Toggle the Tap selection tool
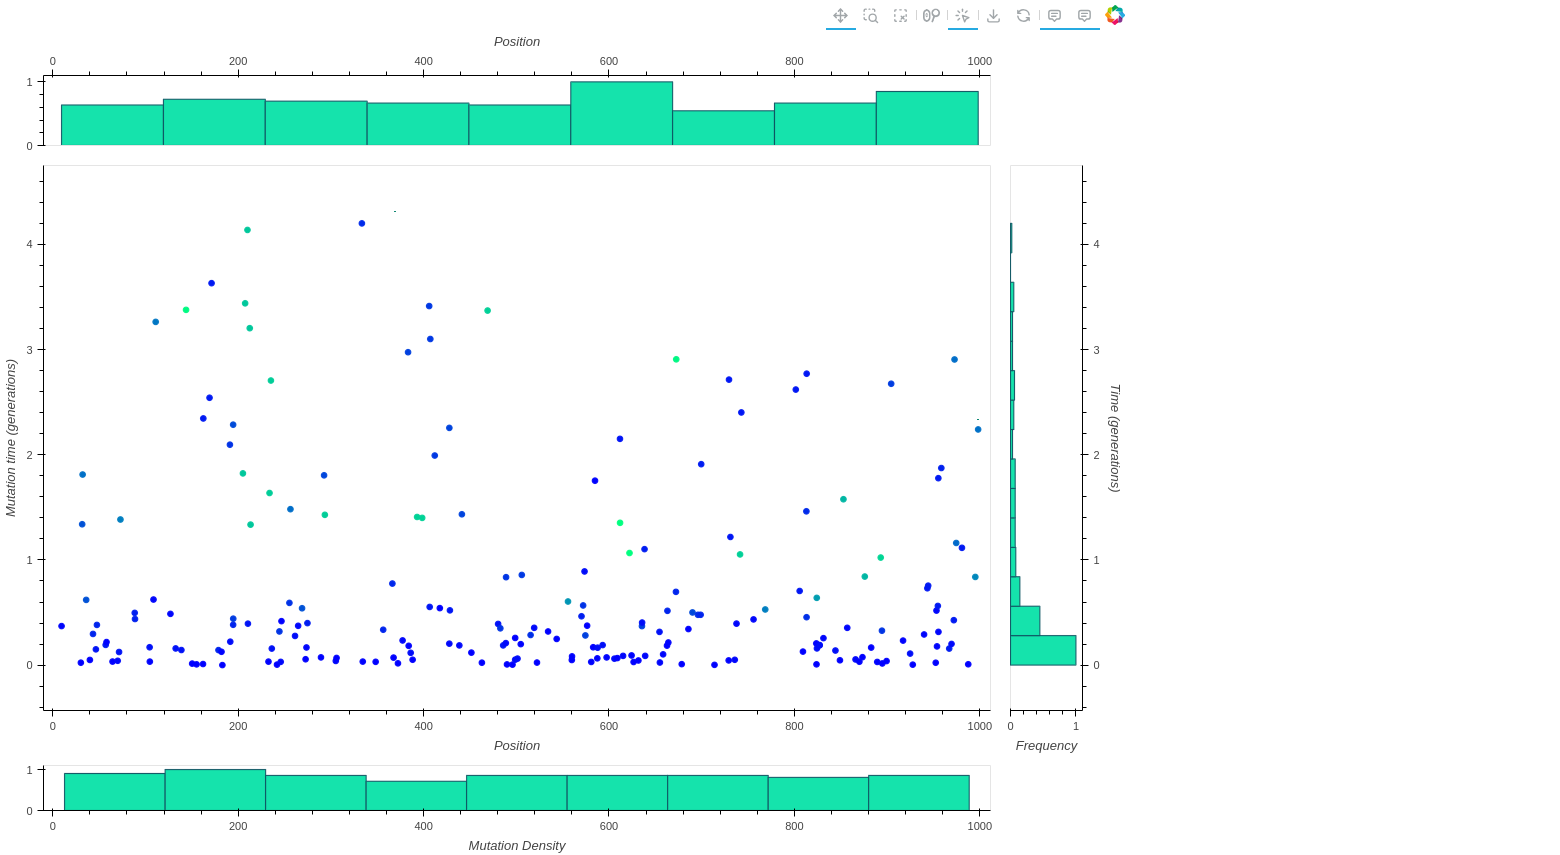Image resolution: width=1560 pixels, height=855 pixels. (963, 16)
